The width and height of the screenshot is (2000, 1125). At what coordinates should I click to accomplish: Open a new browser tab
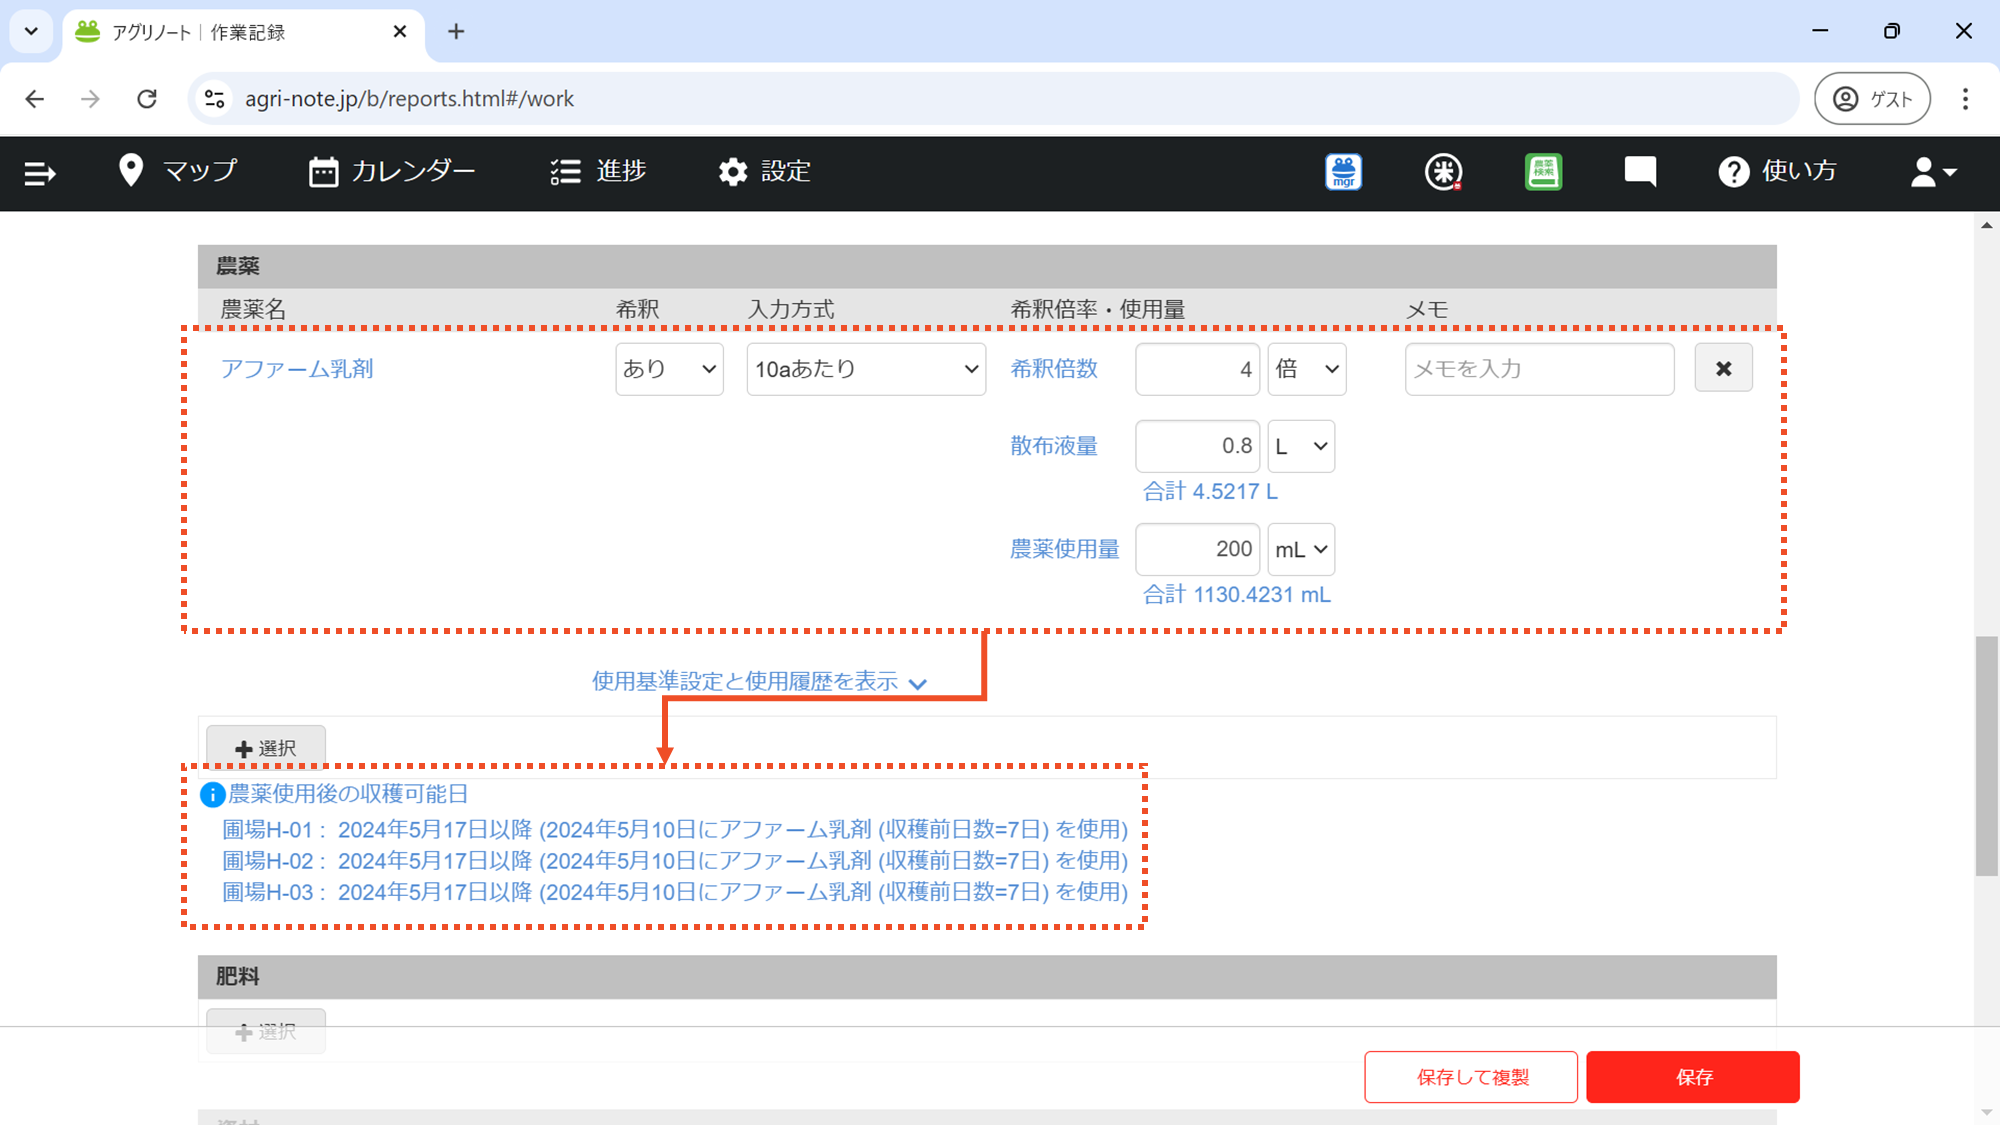tap(456, 32)
